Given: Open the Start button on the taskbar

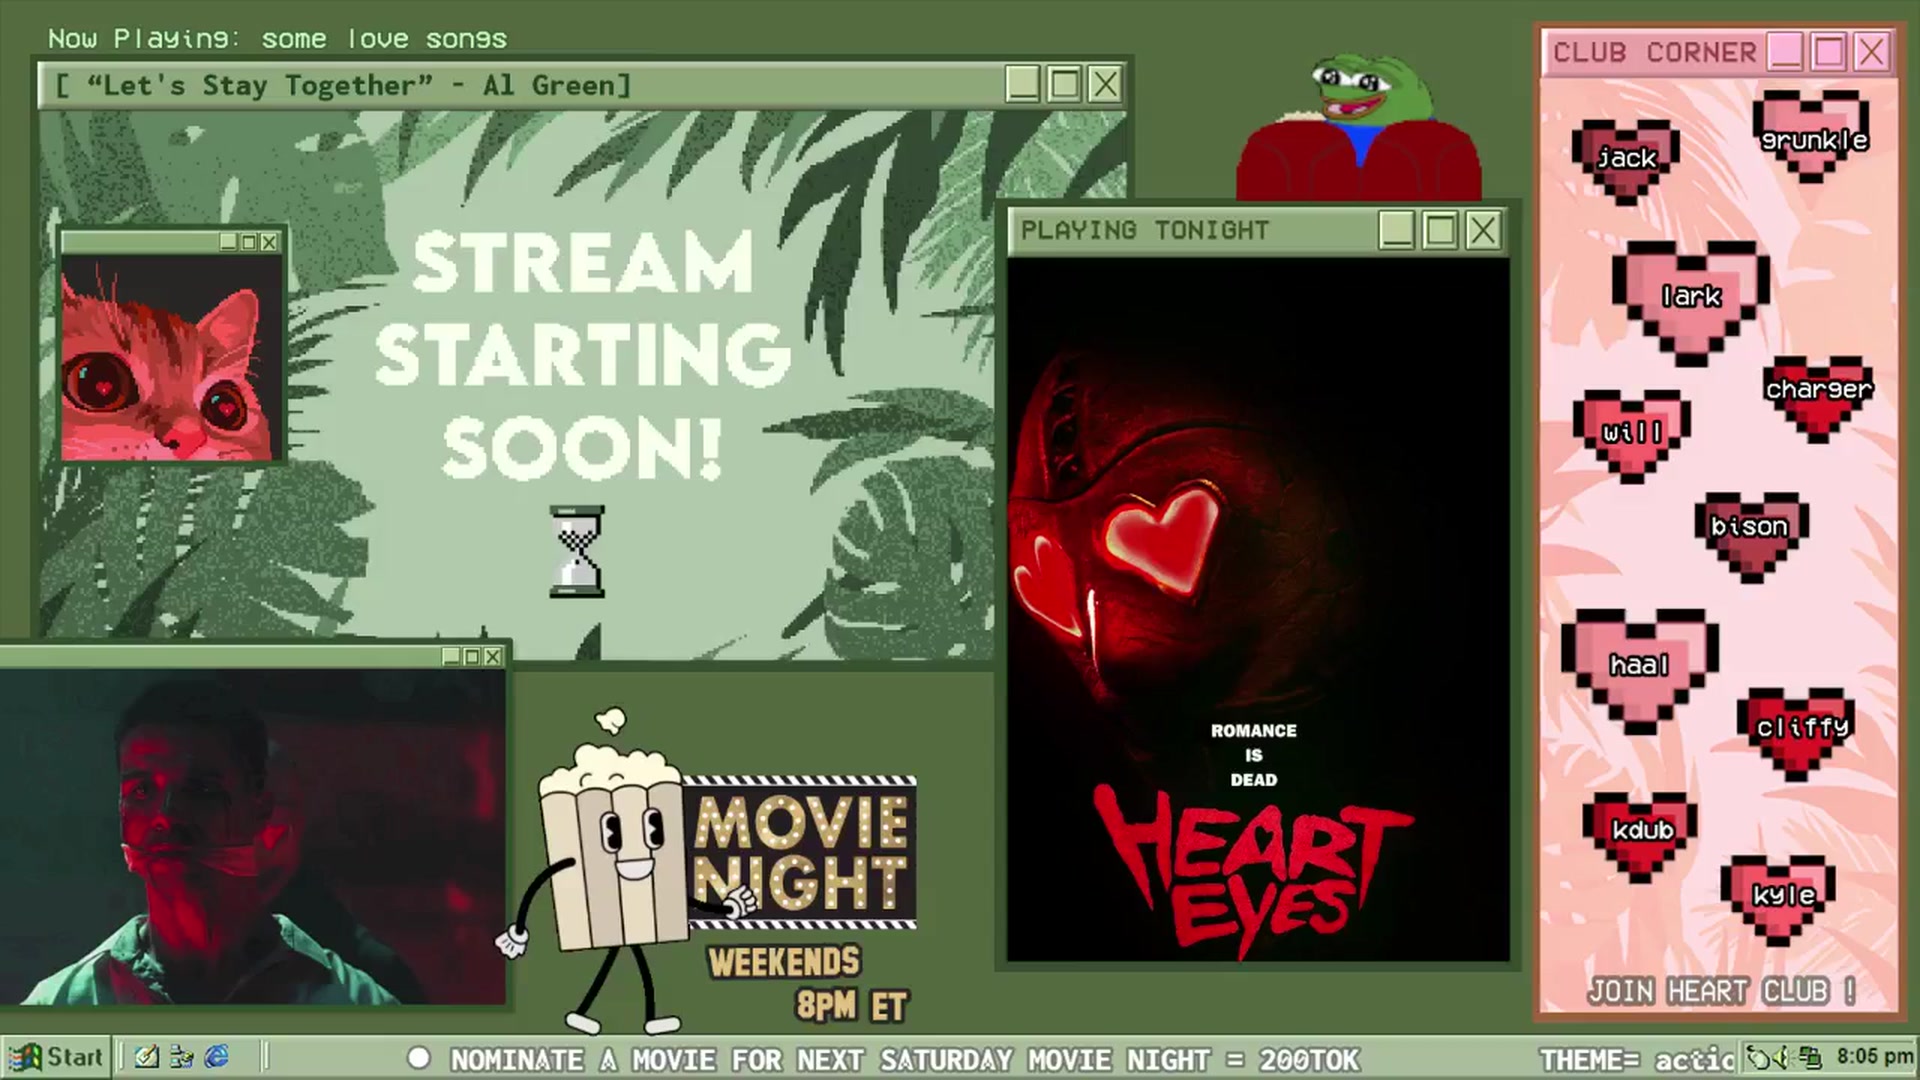Looking at the screenshot, I should coord(56,1057).
